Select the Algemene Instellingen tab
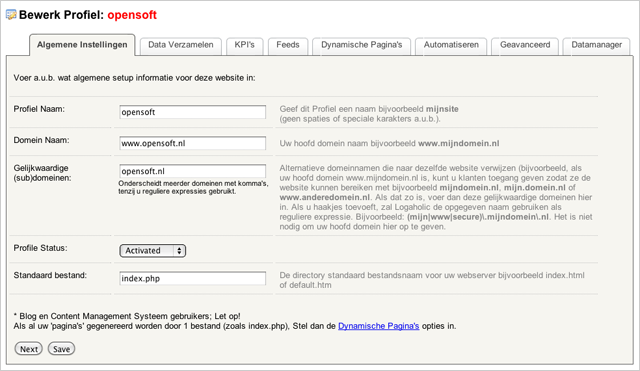The height and width of the screenshot is (371, 640). tap(82, 45)
